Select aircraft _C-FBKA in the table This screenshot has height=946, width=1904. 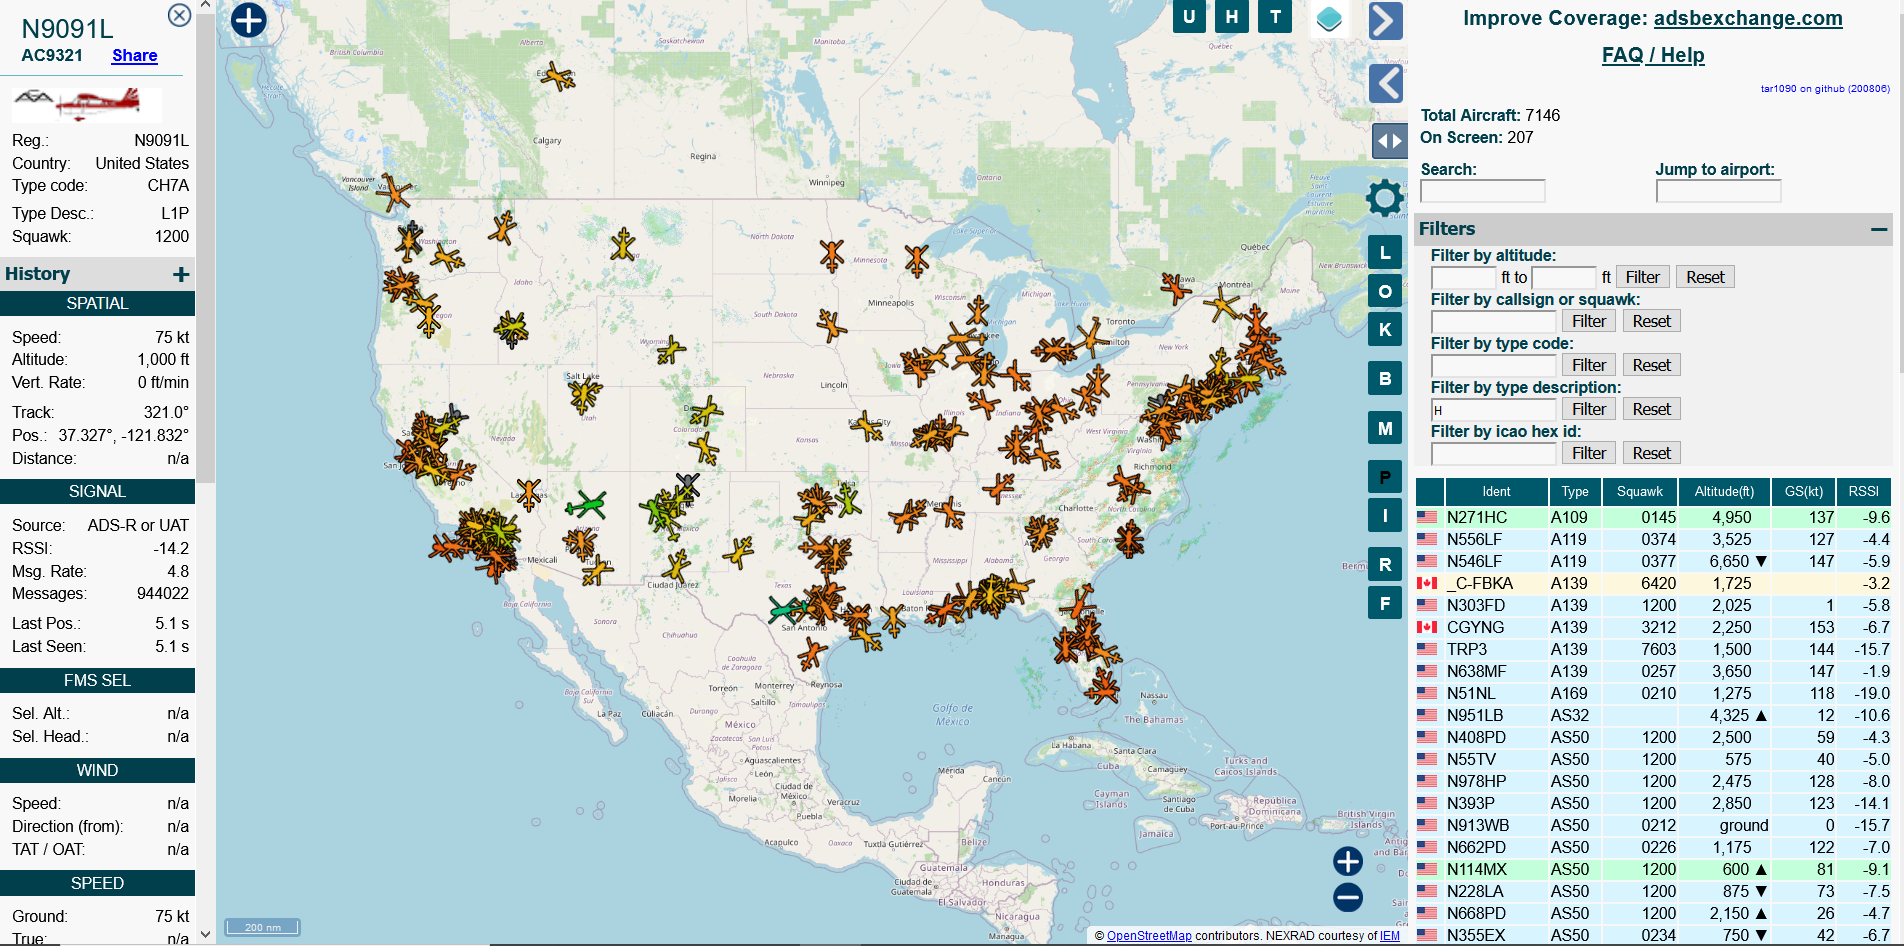[x=1653, y=583]
